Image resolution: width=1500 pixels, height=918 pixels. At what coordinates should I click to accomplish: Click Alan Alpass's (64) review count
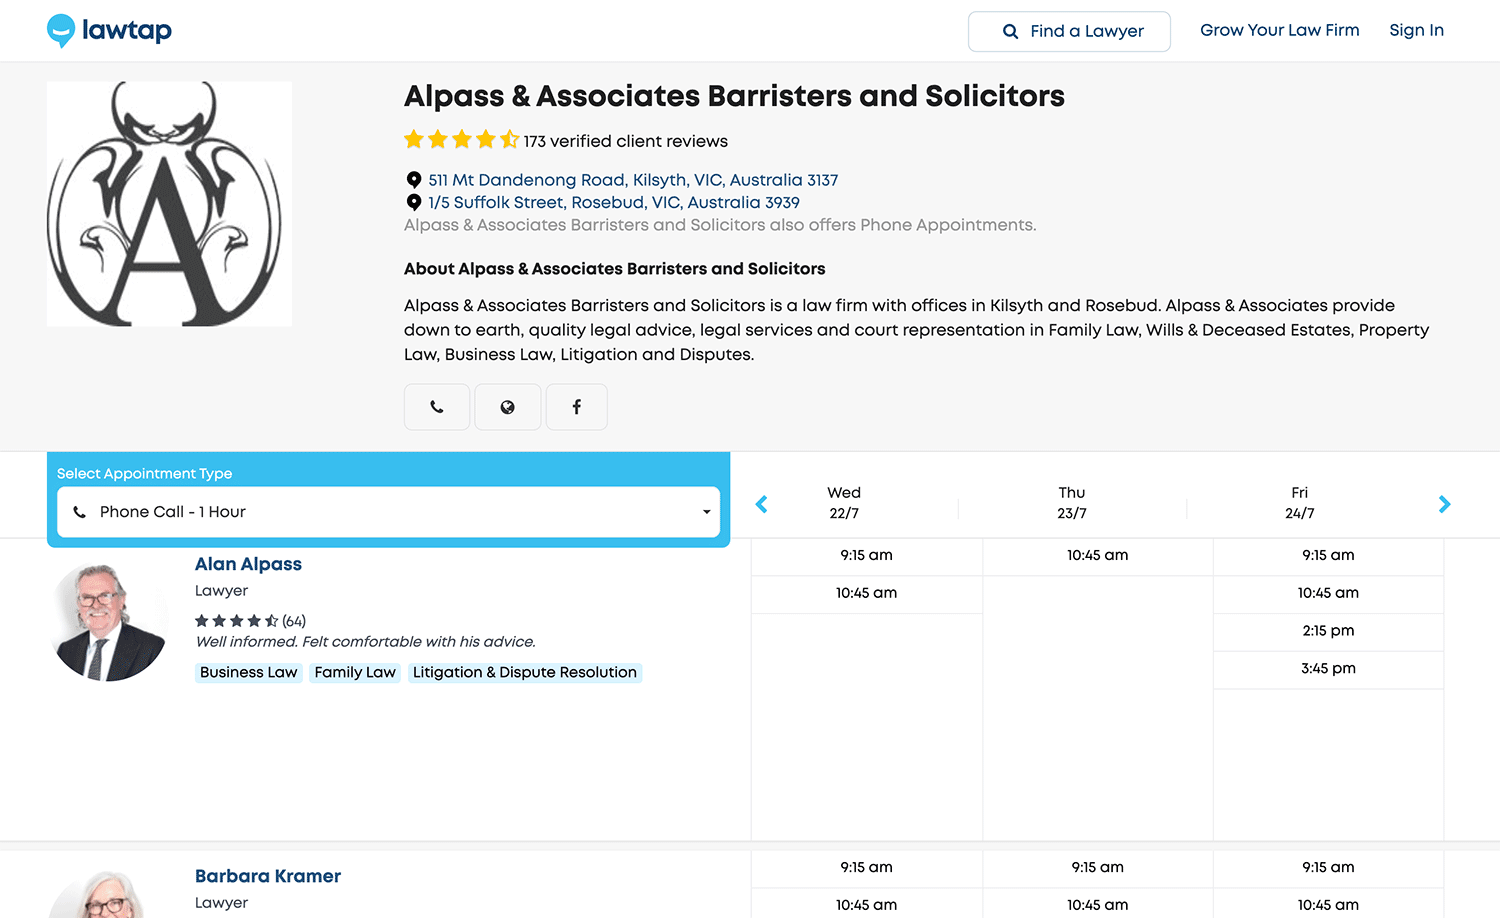point(294,621)
